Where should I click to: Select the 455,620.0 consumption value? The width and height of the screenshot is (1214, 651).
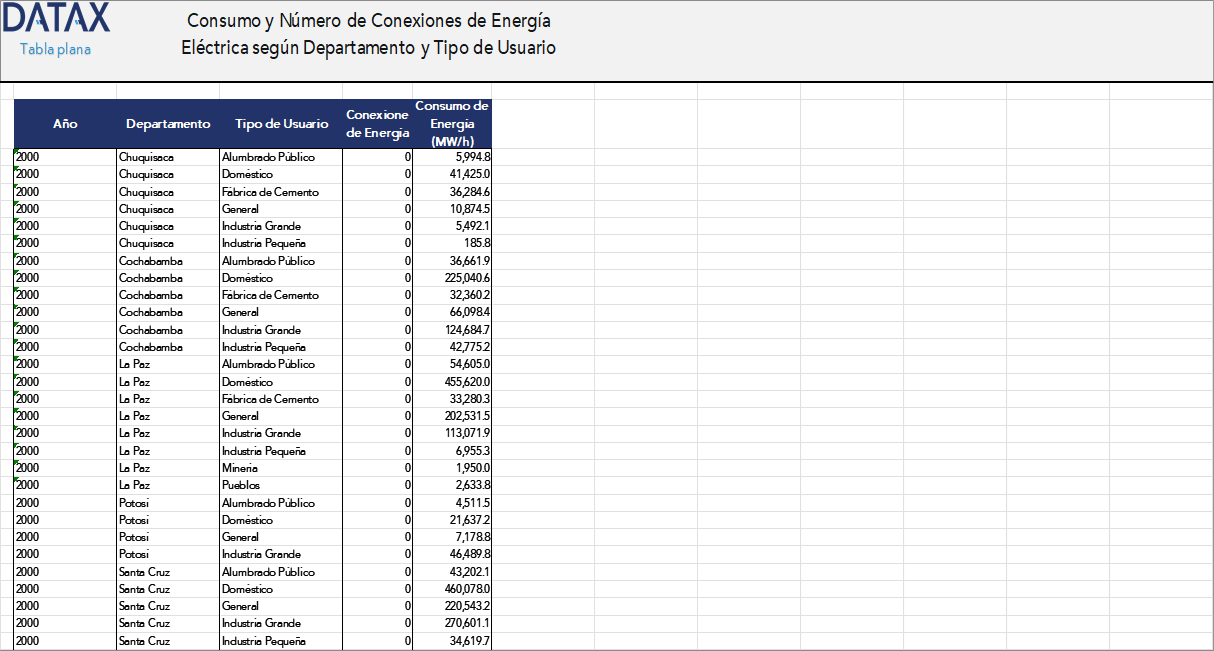pos(458,381)
